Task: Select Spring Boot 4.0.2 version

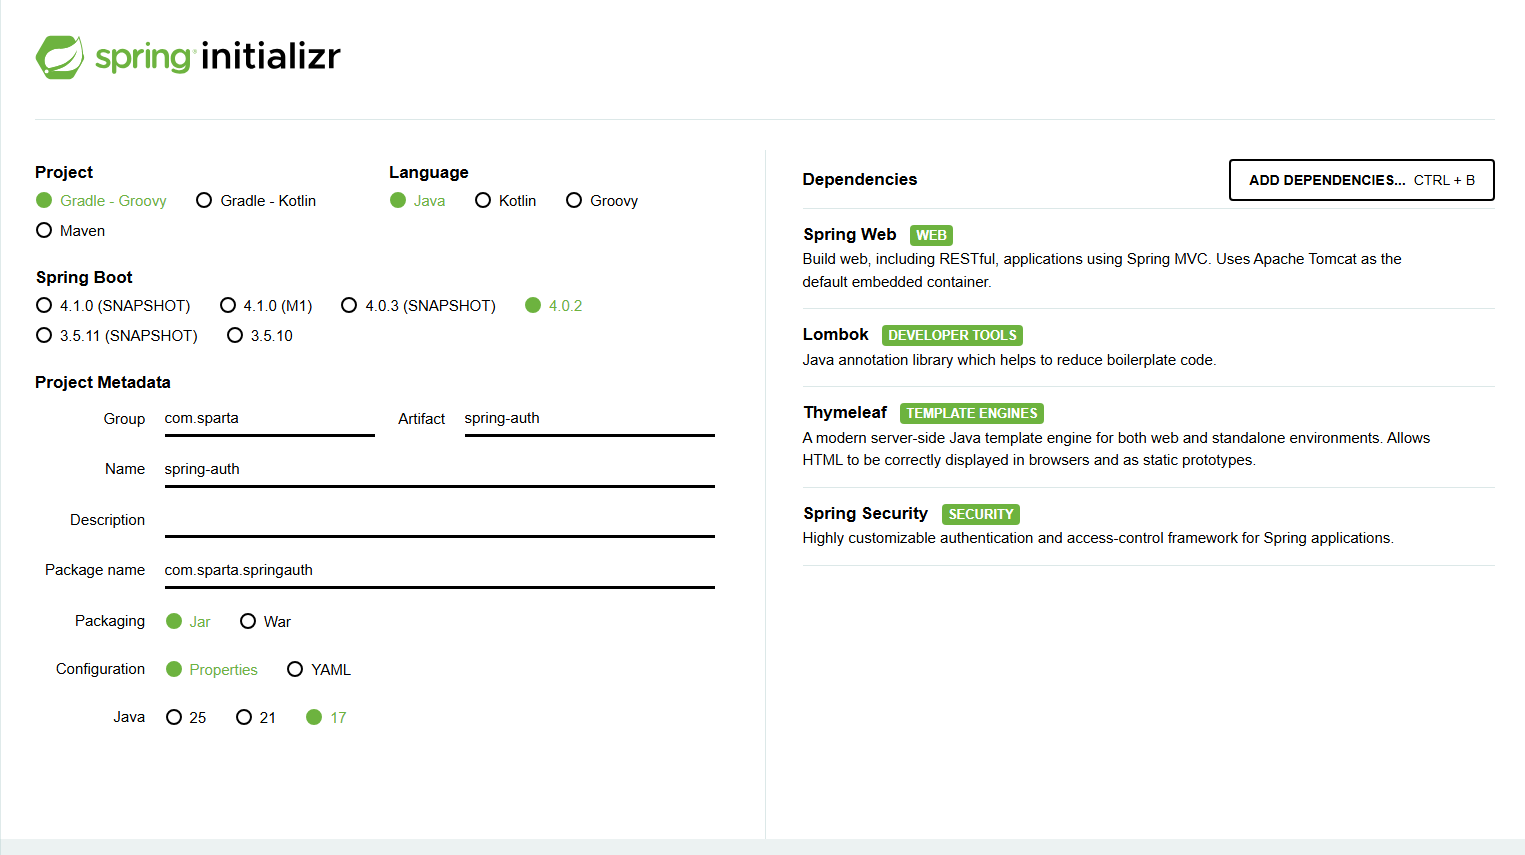Action: pyautogui.click(x=553, y=305)
